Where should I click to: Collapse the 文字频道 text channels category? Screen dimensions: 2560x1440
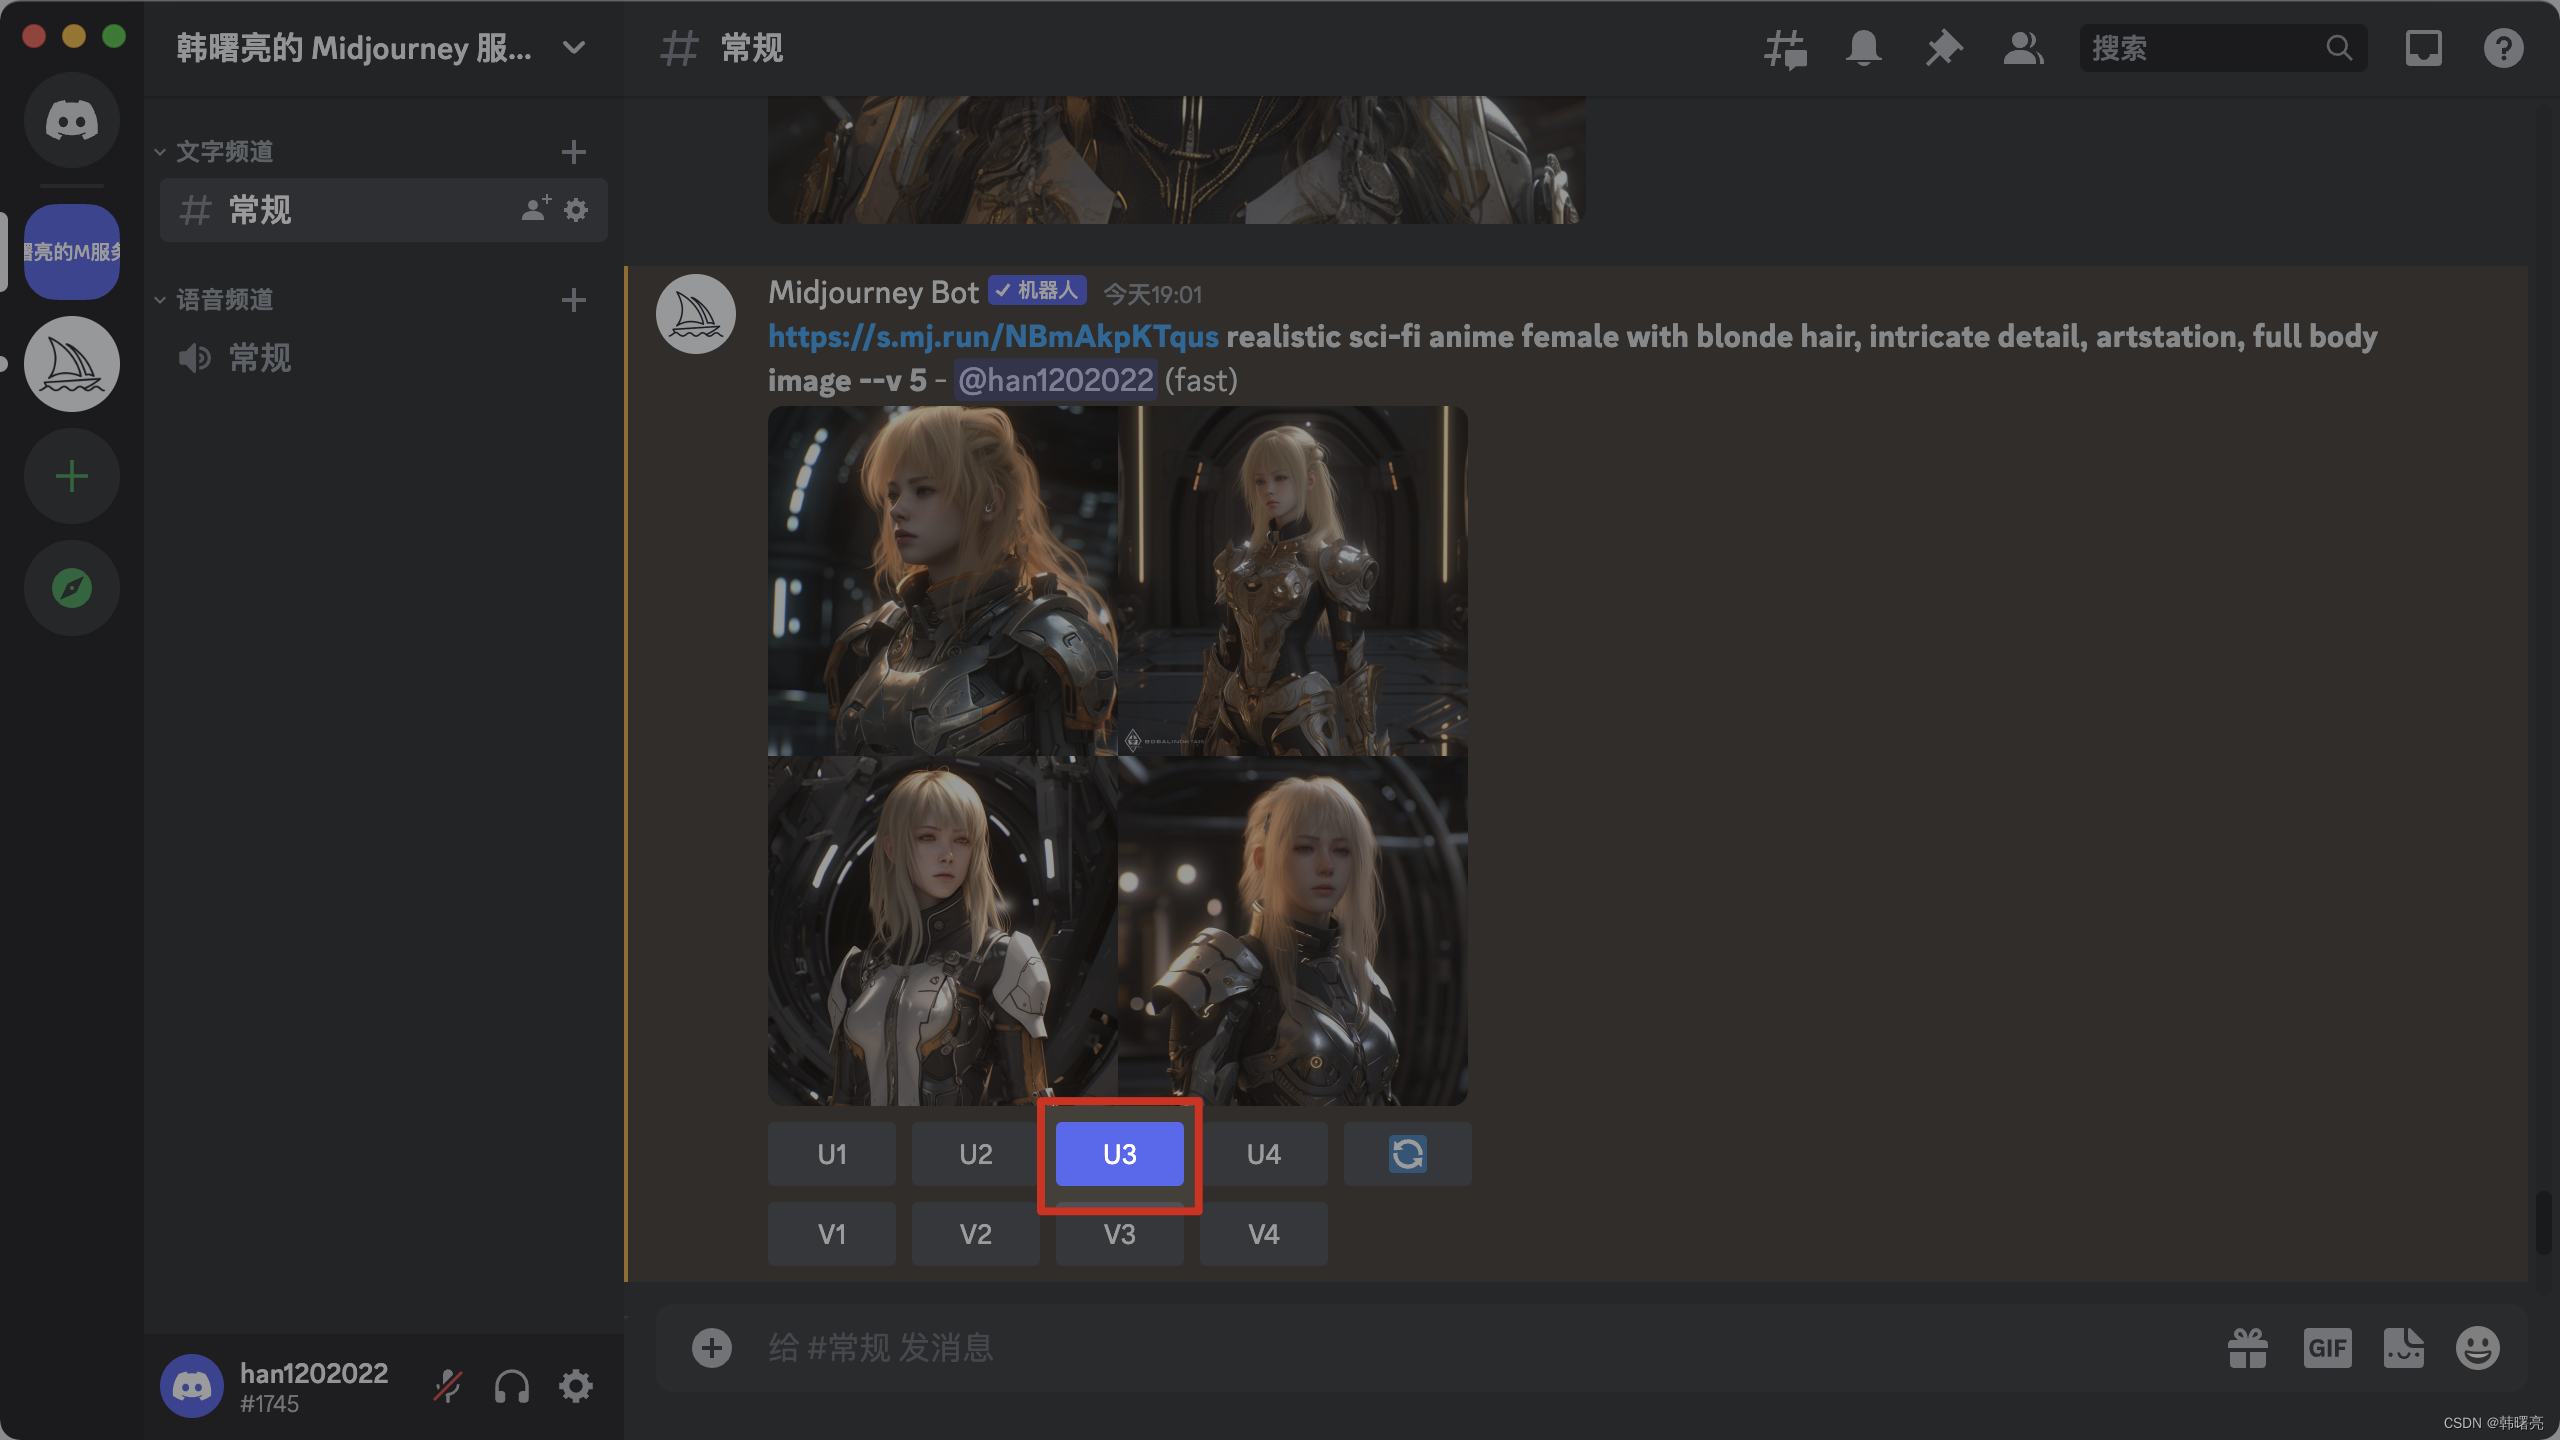pos(224,152)
